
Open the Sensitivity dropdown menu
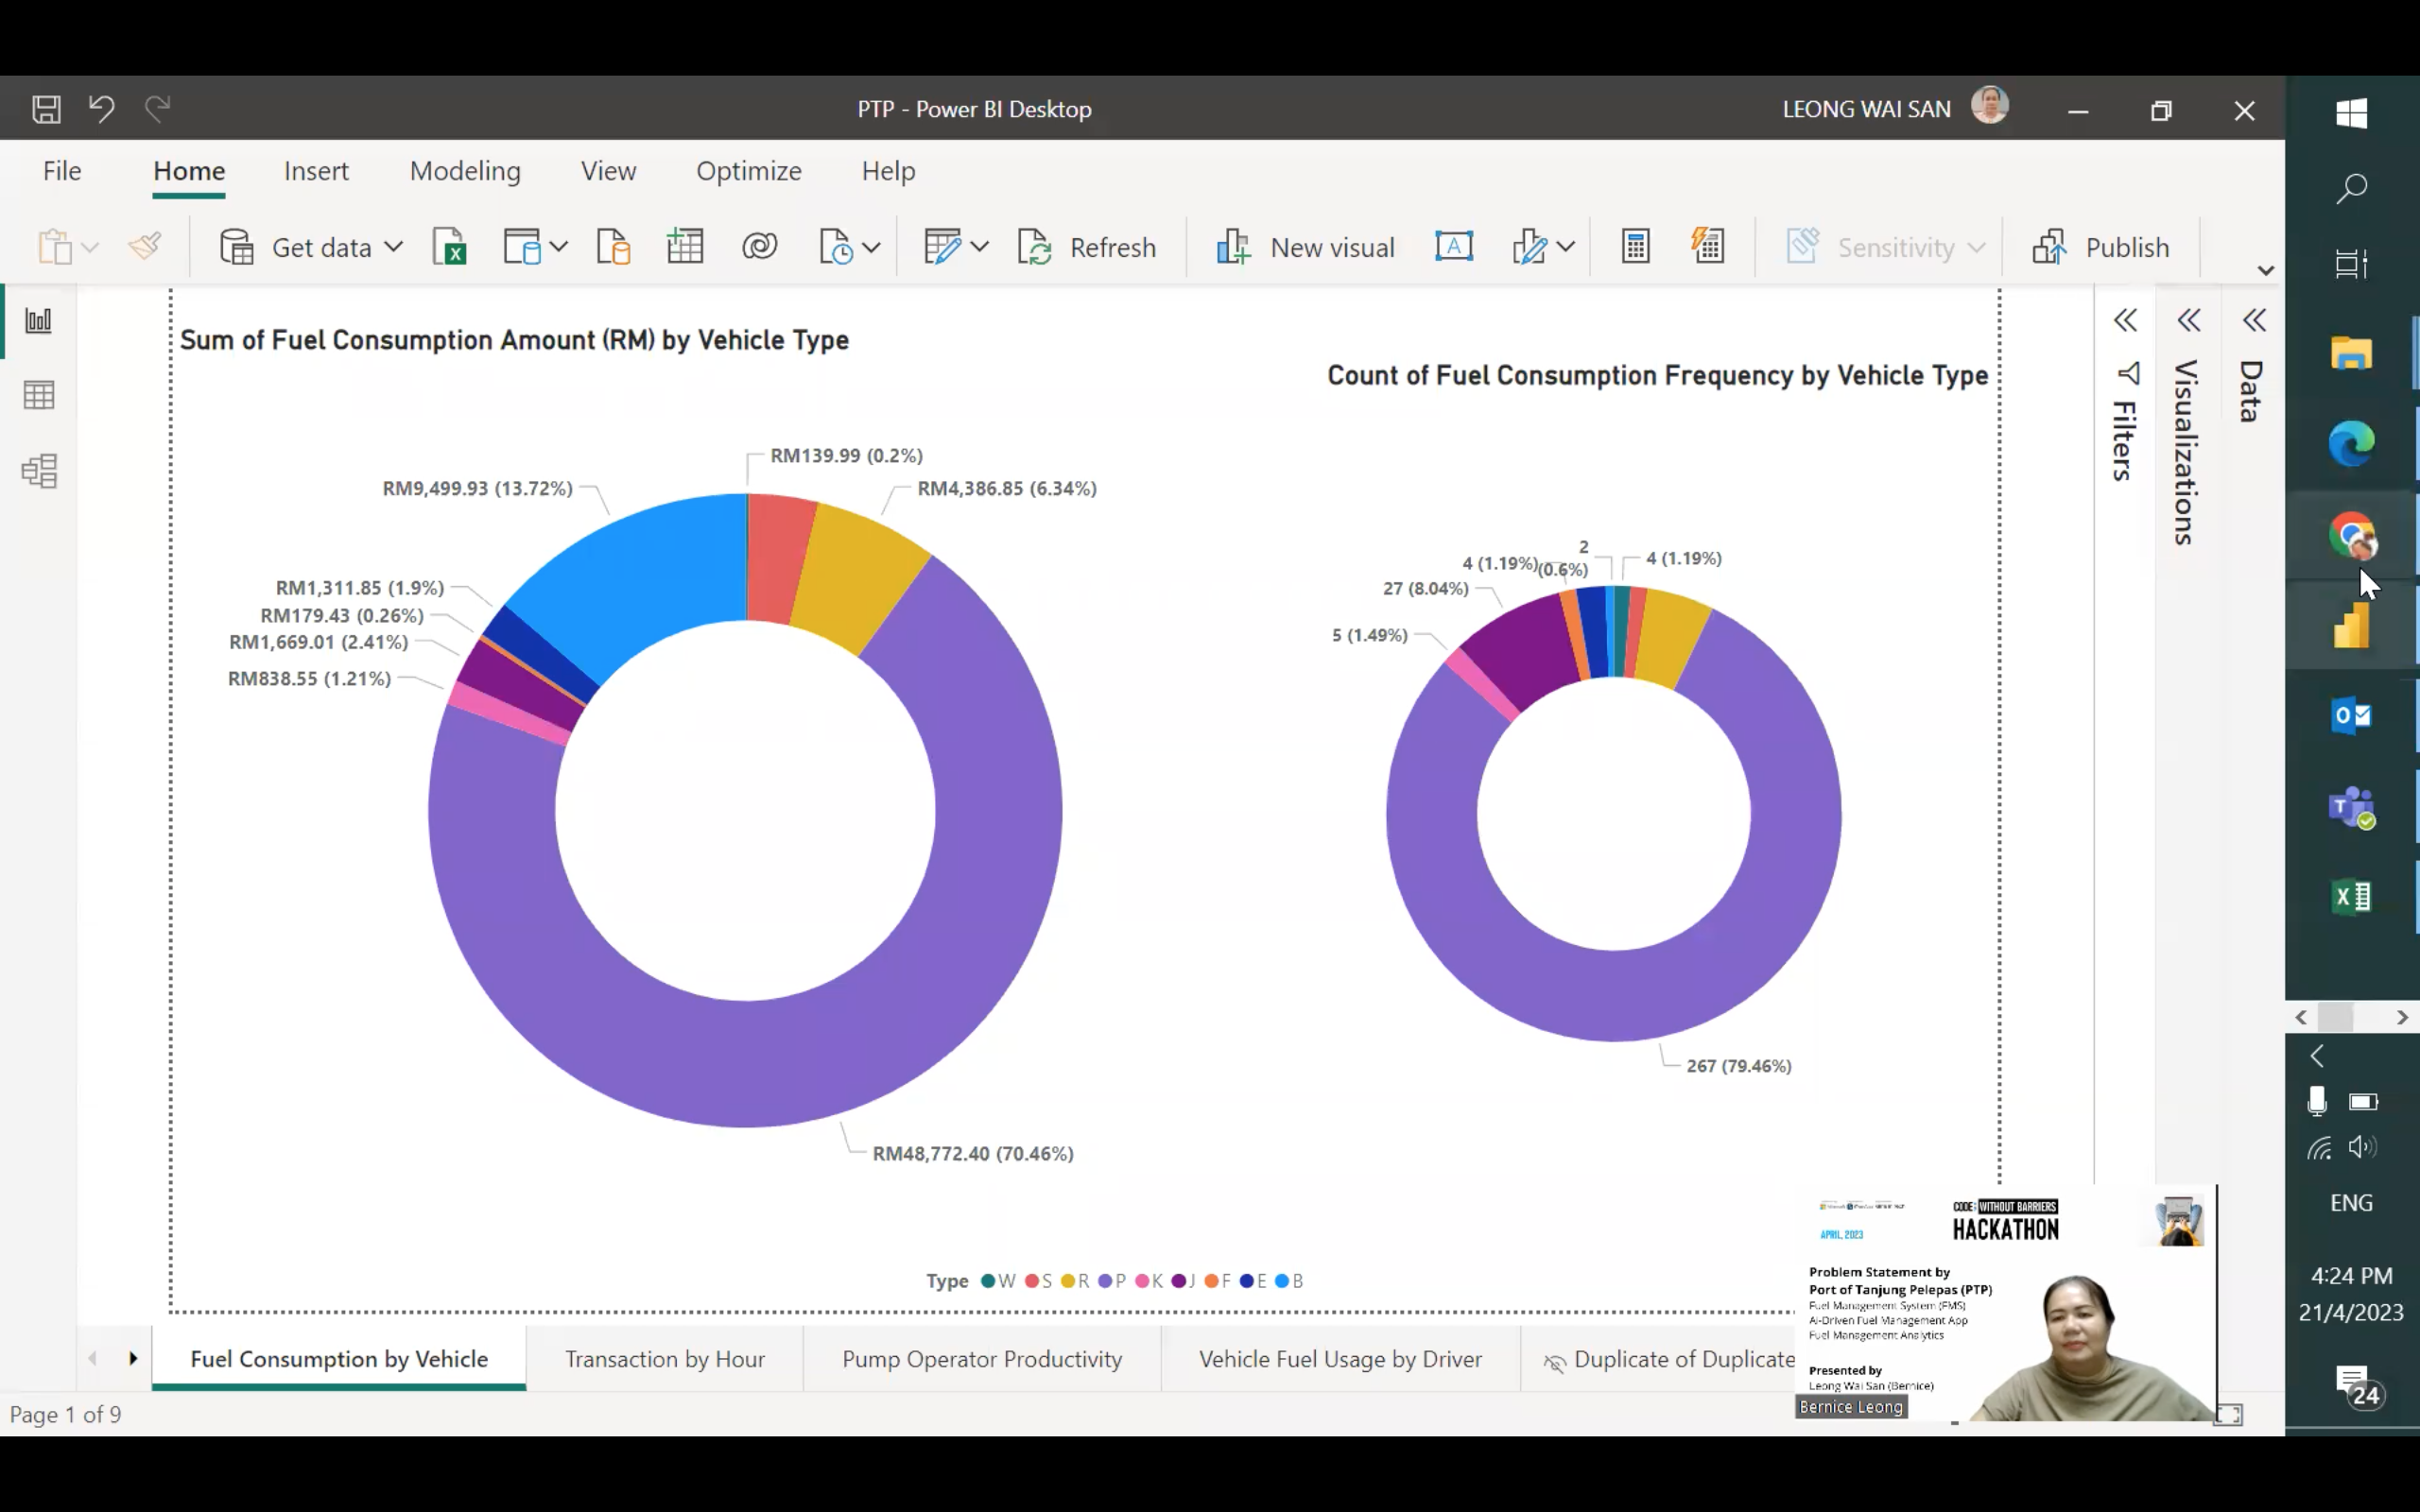point(1977,247)
